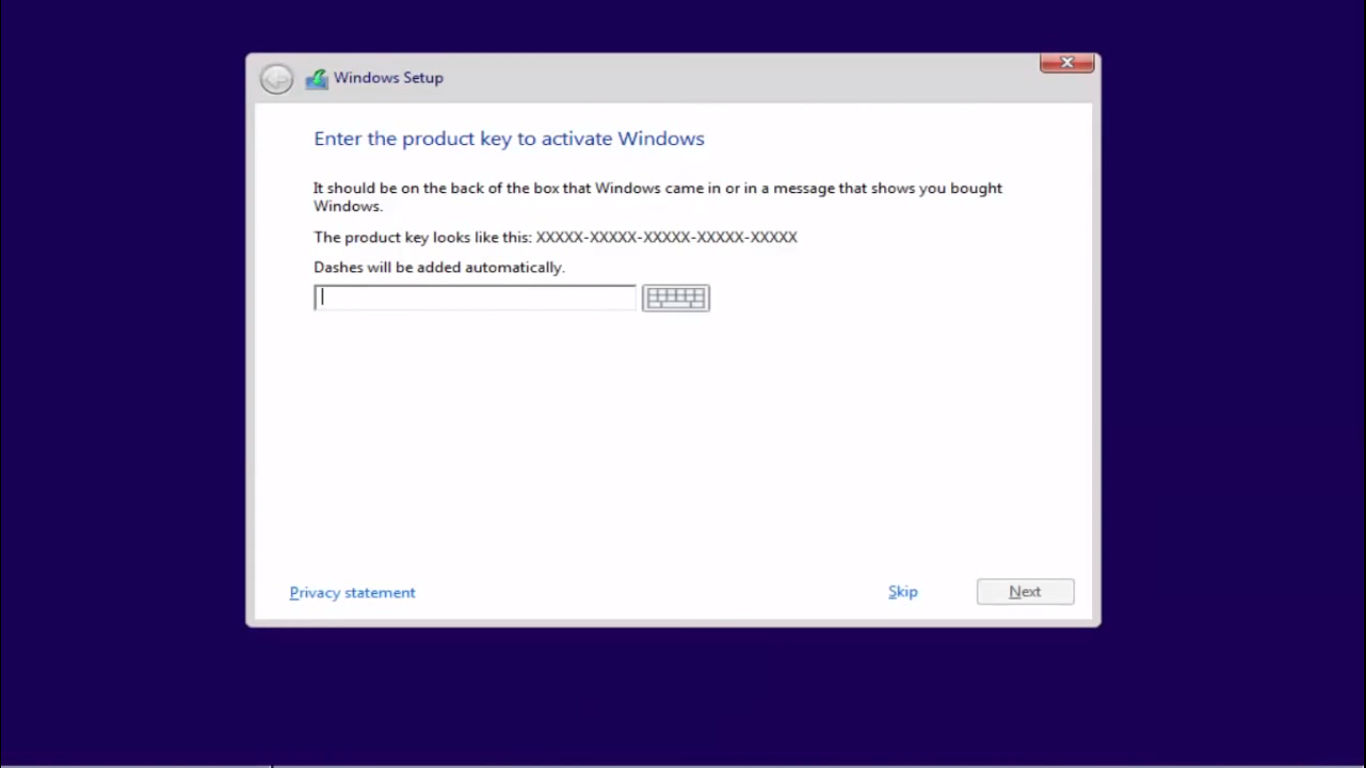The height and width of the screenshot is (768, 1366).
Task: Click the back arrow button
Action: [276, 79]
